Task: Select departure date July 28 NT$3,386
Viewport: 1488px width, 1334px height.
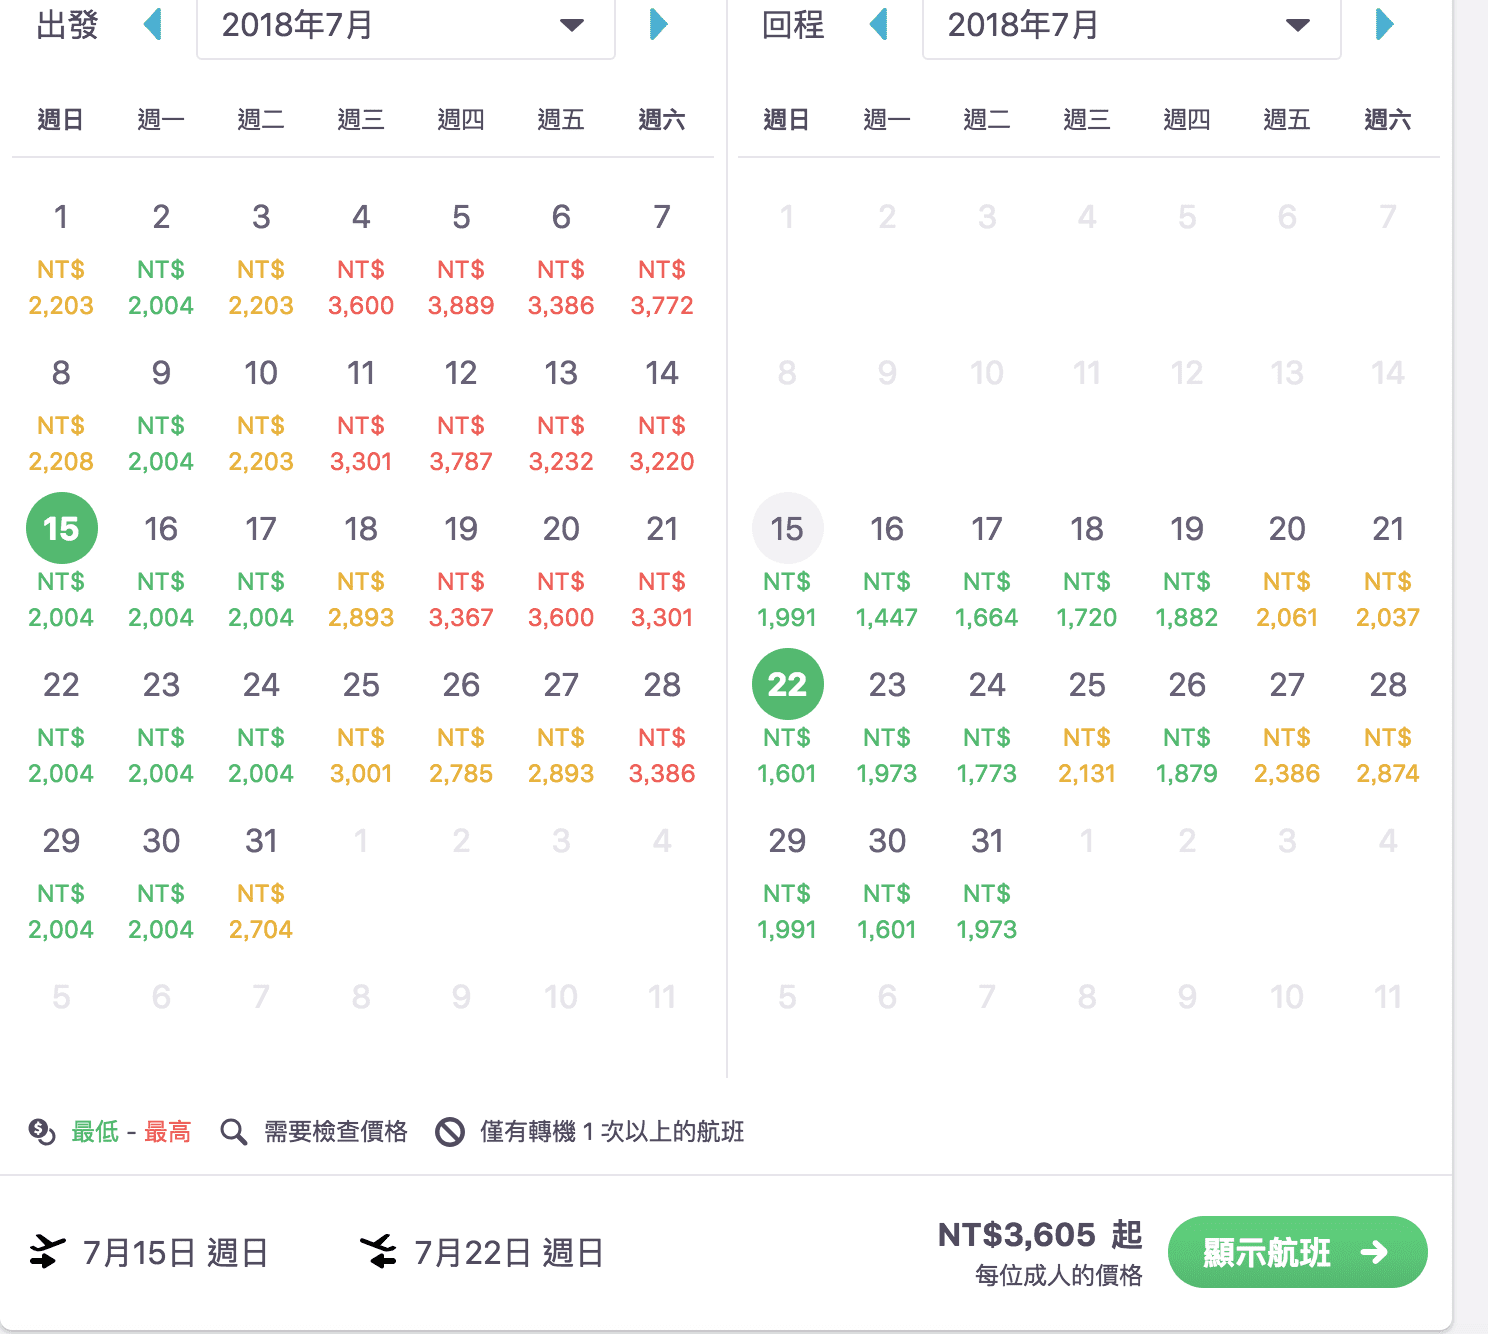Action: click(x=662, y=728)
